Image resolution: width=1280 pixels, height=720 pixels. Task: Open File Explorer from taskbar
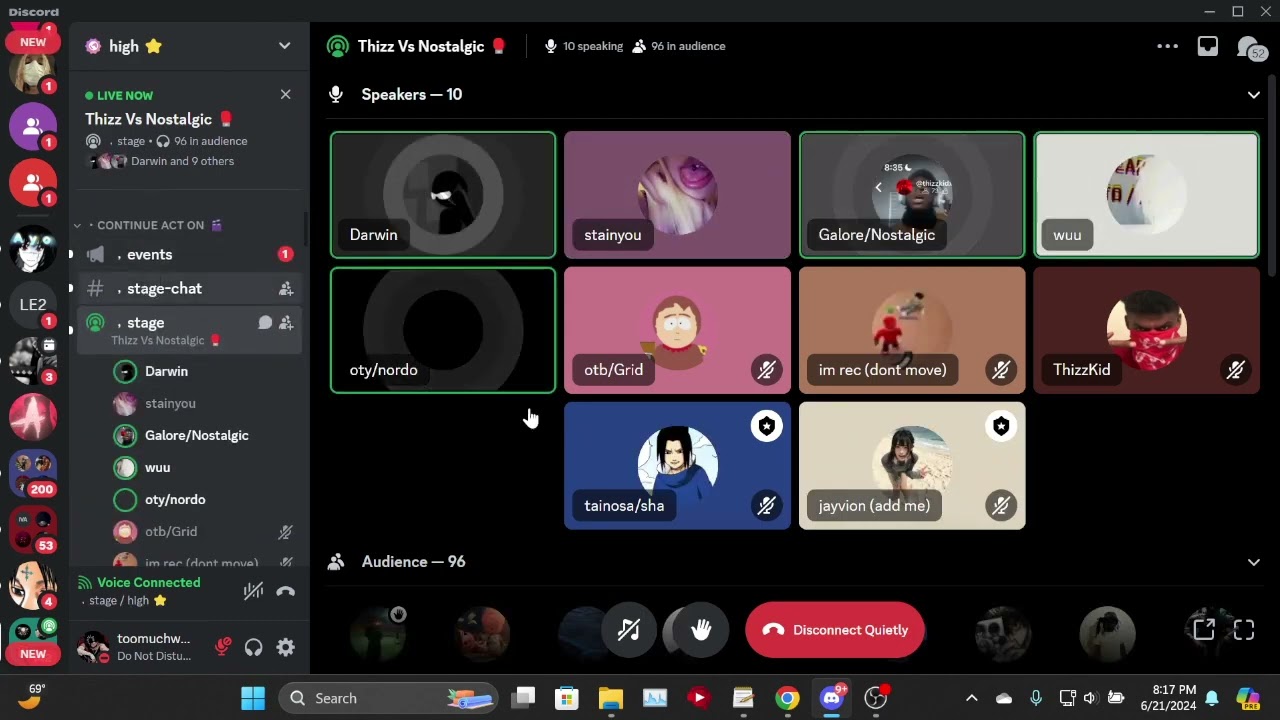[x=610, y=698]
